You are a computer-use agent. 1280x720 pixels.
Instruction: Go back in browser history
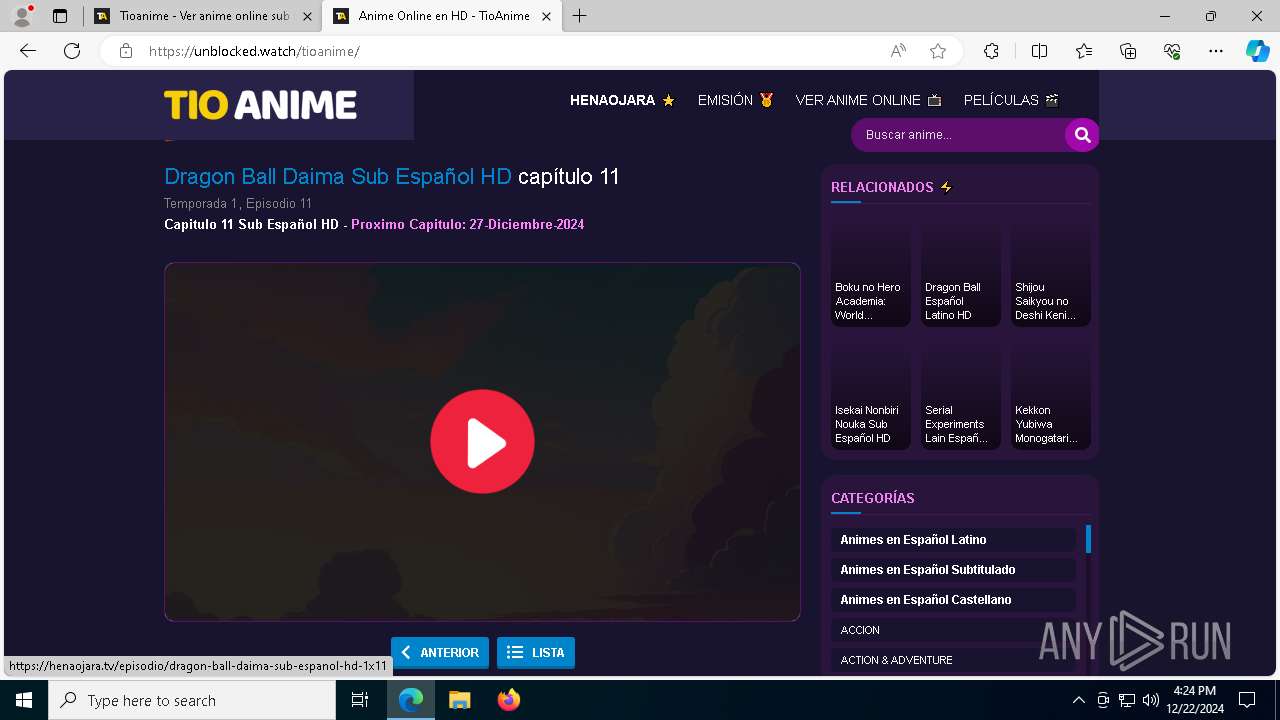28,51
